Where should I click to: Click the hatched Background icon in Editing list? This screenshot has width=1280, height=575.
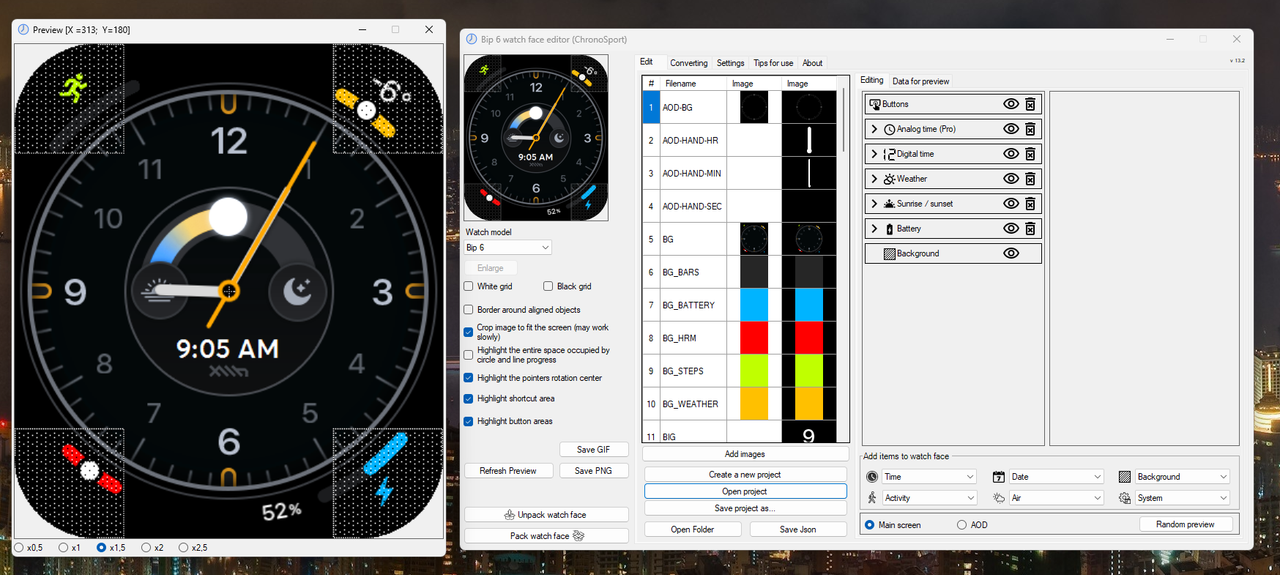[x=889, y=254]
